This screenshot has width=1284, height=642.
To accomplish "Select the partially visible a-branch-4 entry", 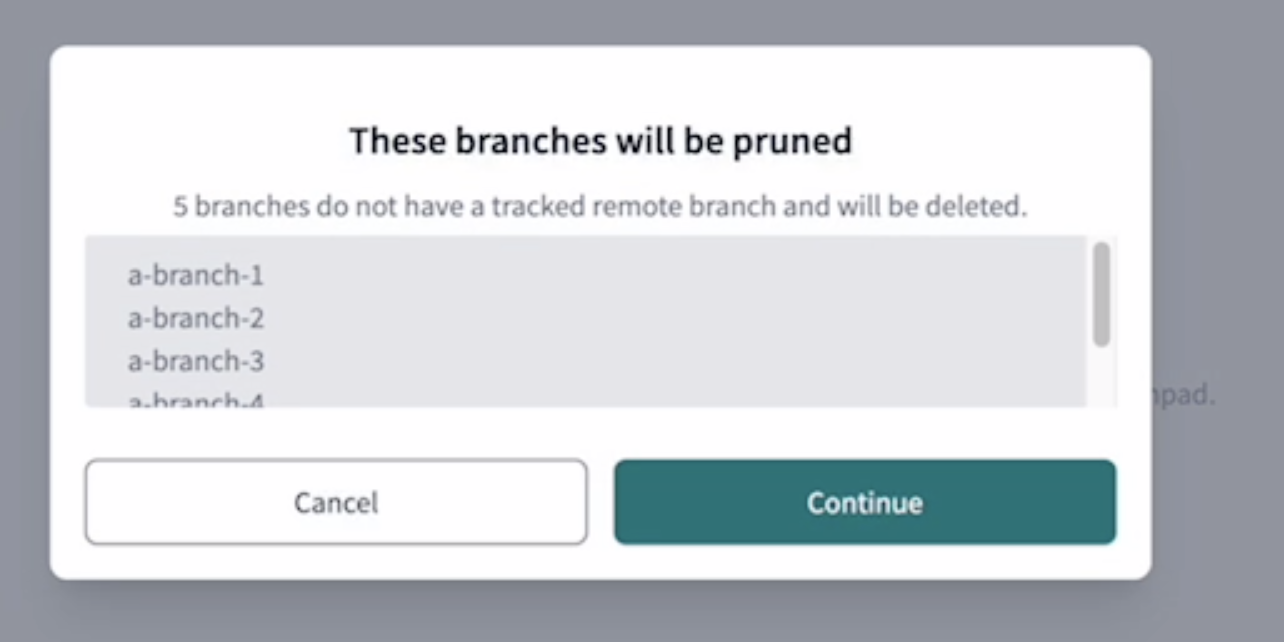I will (x=195, y=398).
